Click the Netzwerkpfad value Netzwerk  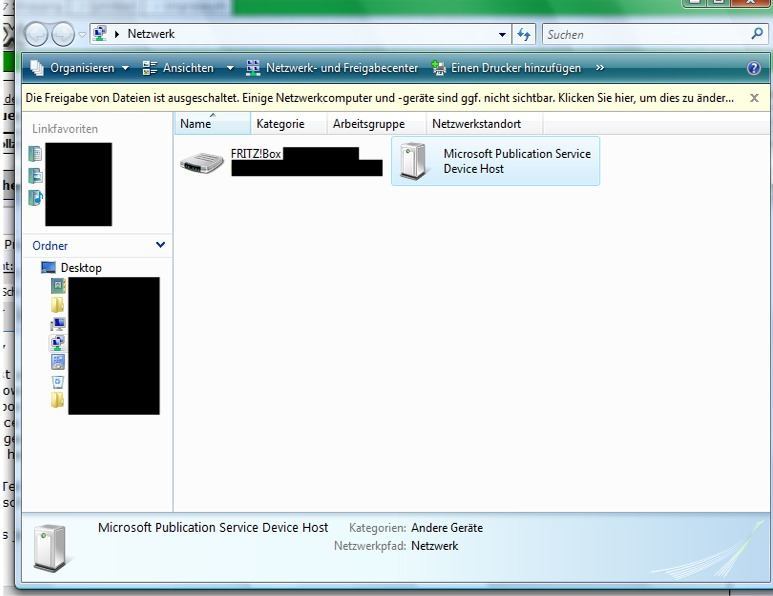435,546
